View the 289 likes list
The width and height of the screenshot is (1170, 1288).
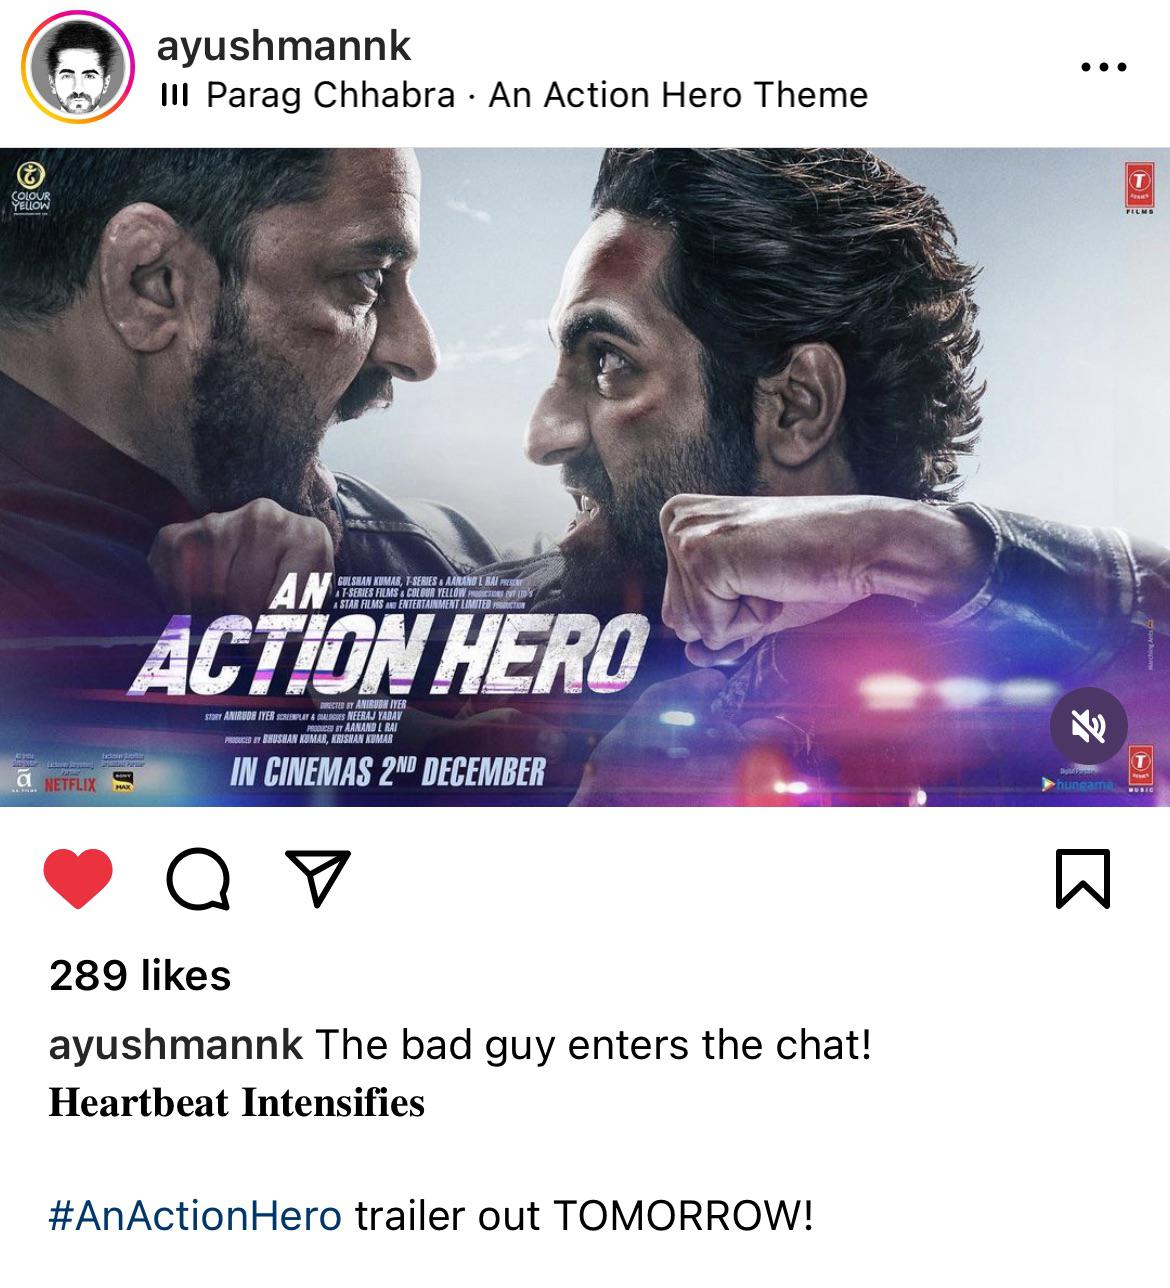pyautogui.click(x=140, y=976)
